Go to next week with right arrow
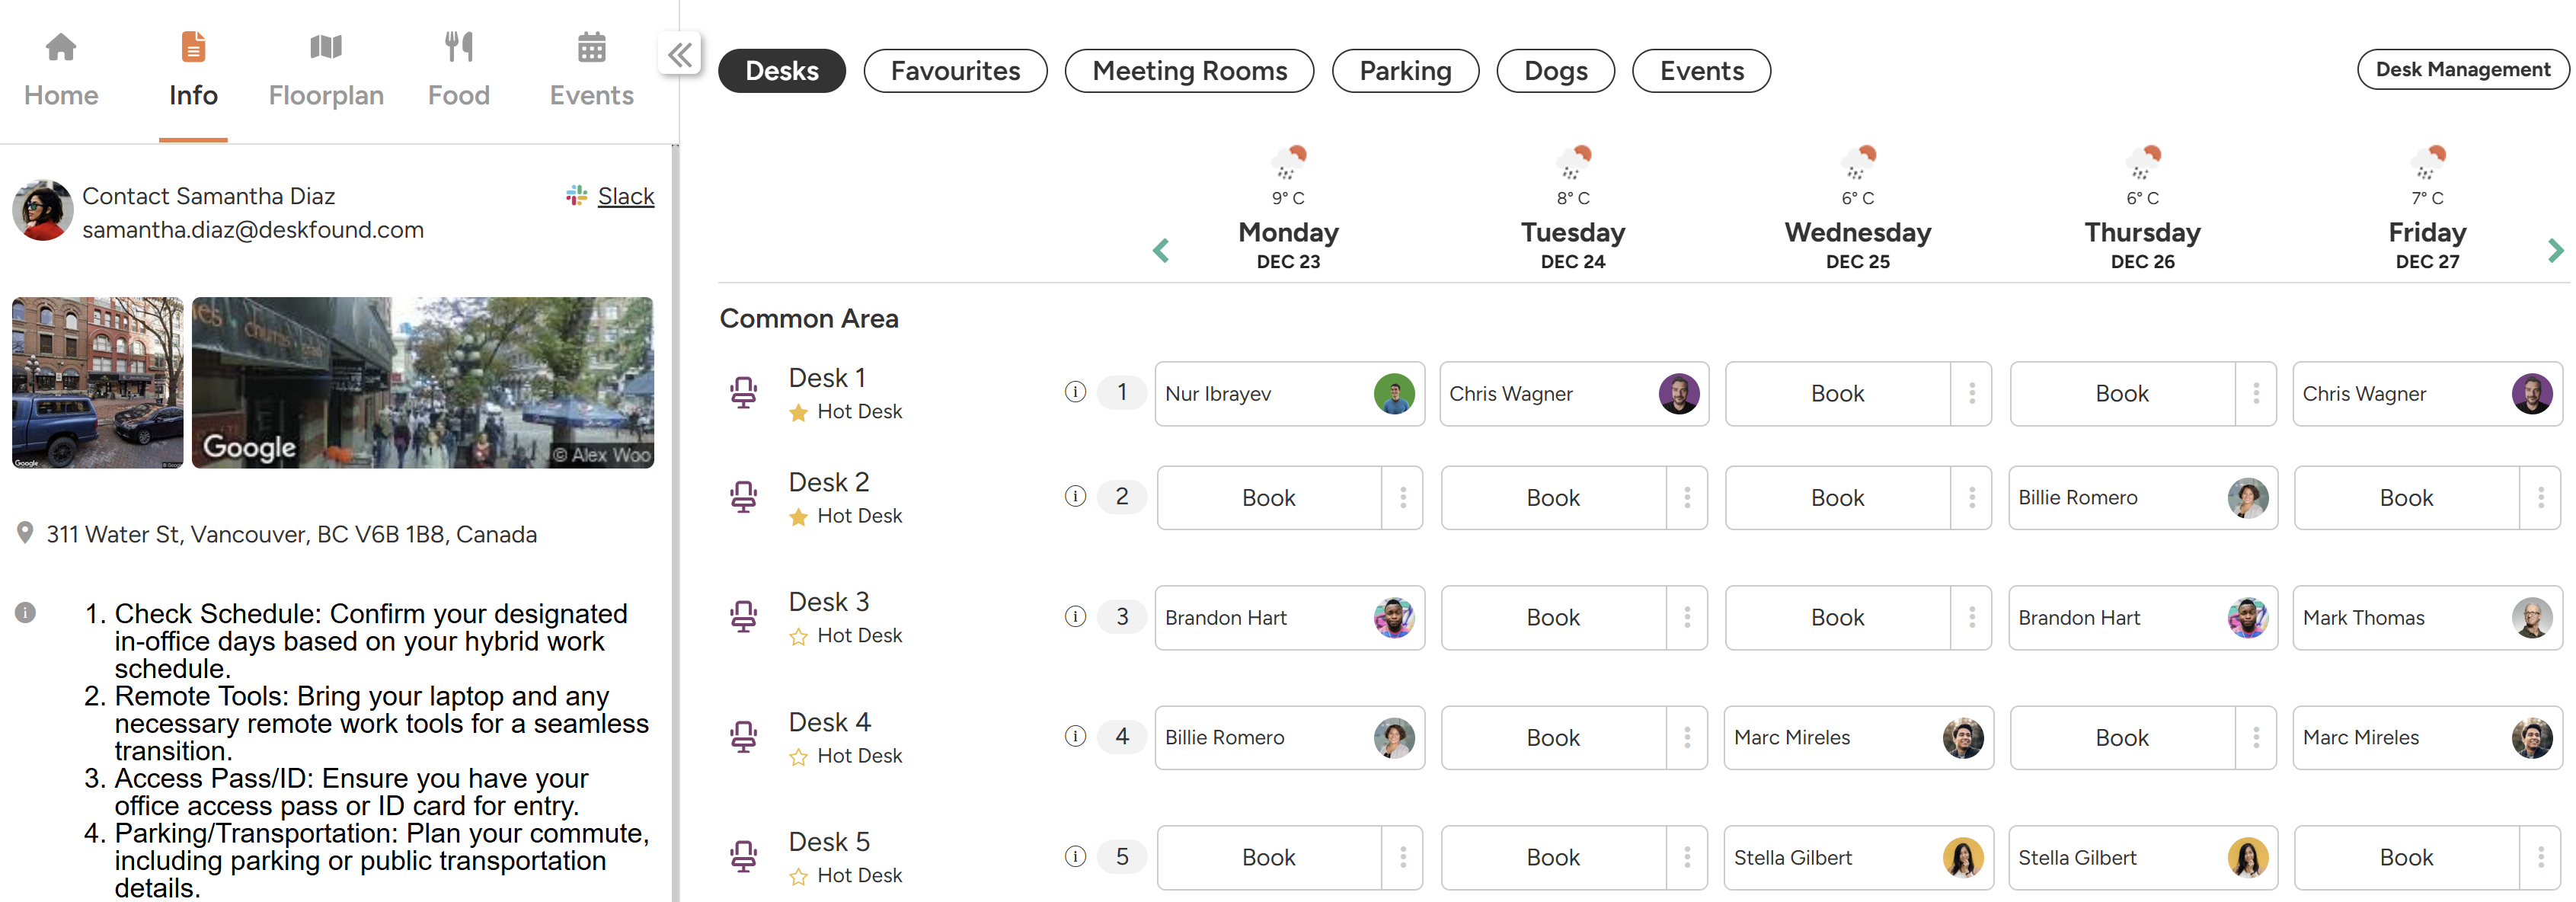Image resolution: width=2576 pixels, height=902 pixels. point(2555,250)
